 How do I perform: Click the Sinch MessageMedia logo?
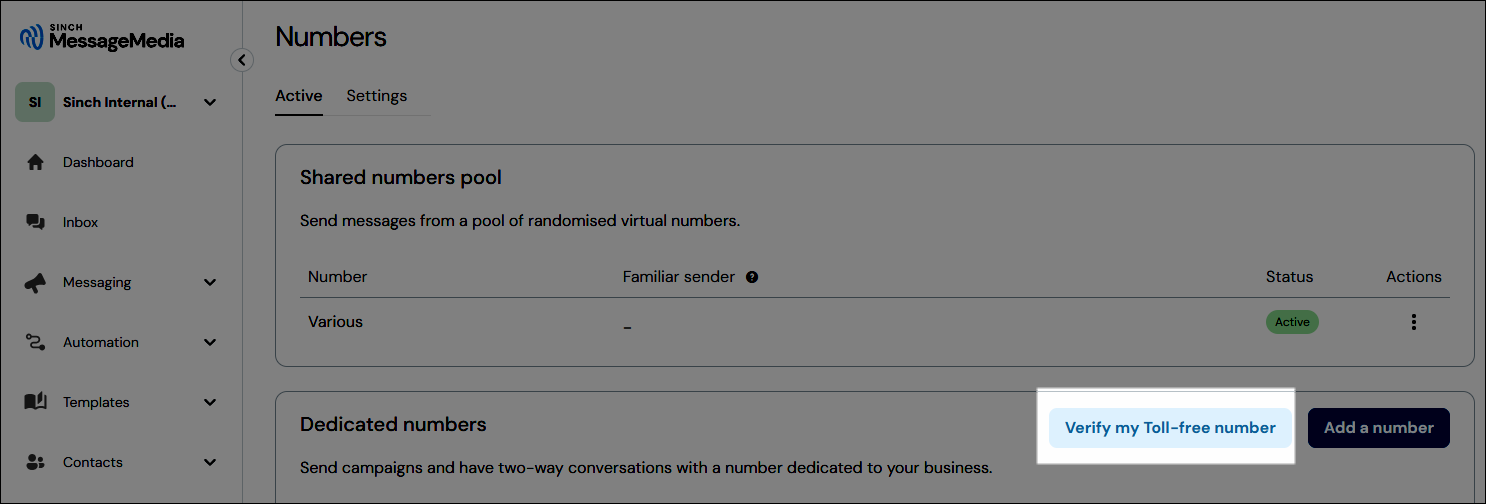pos(102,38)
